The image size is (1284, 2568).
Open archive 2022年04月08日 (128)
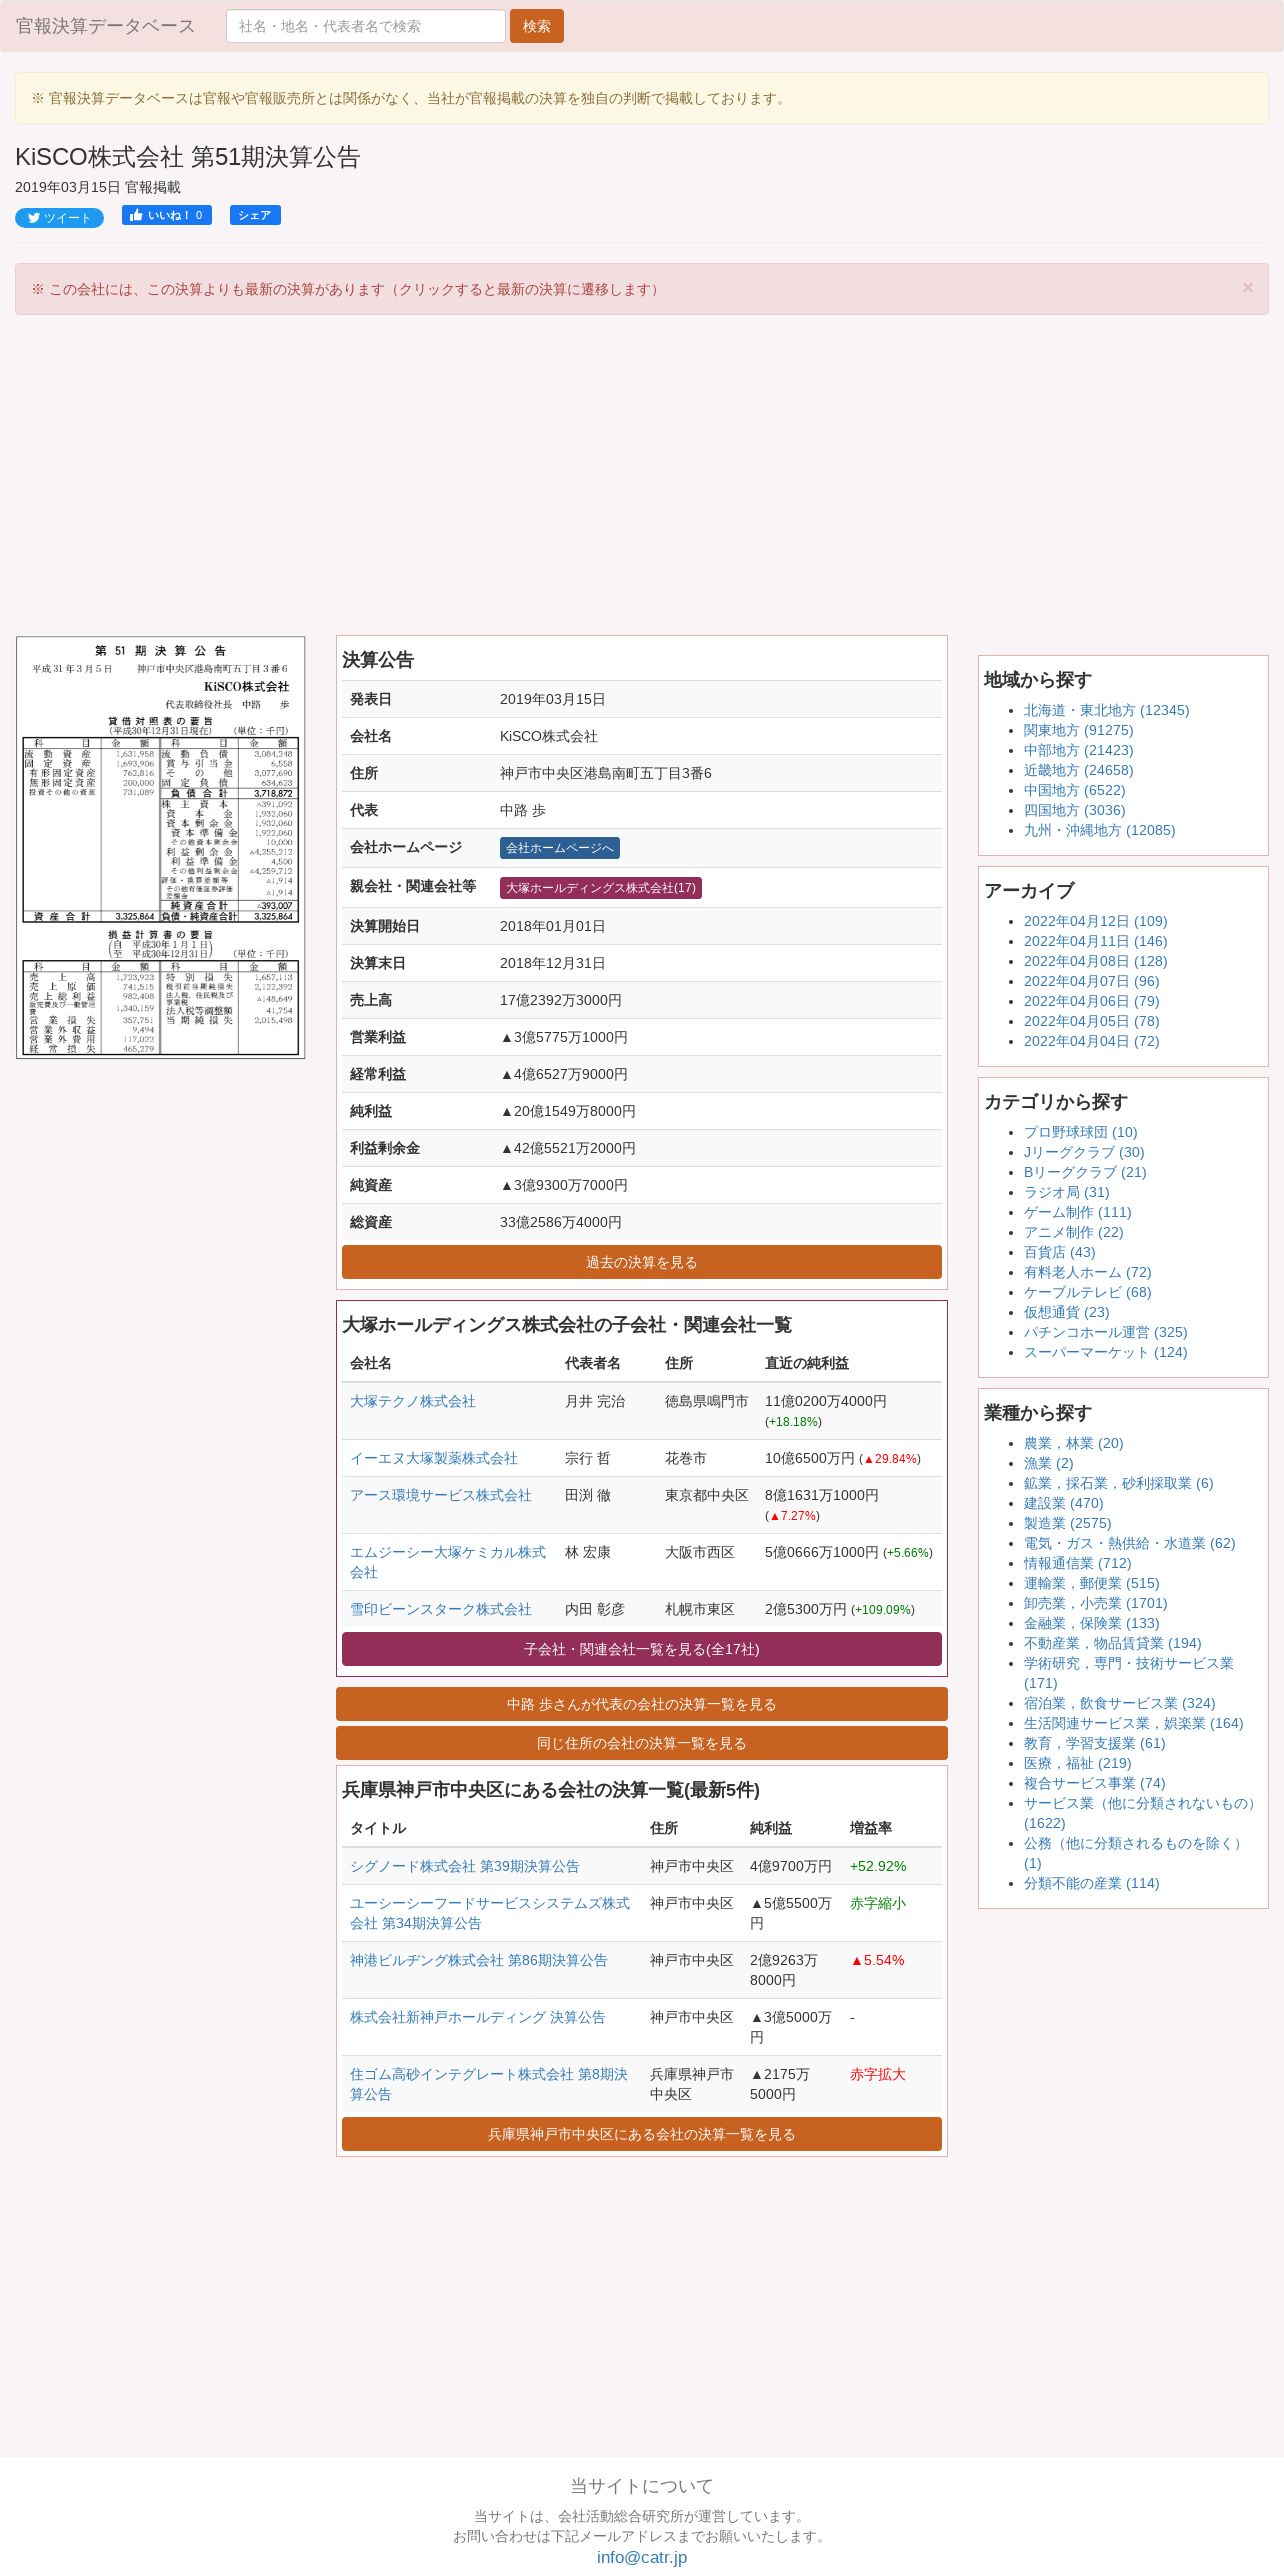coord(1095,961)
